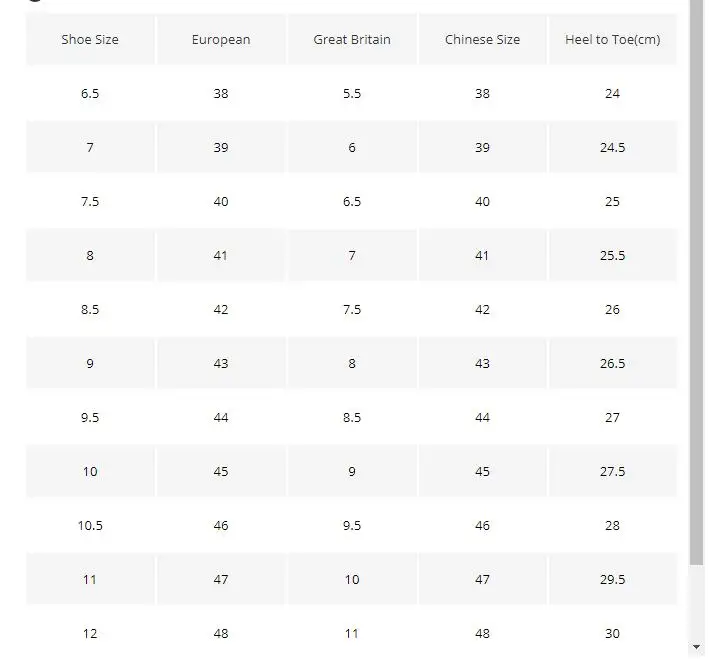
Task: Click the Great Britain 6.5 cell
Action: coord(352,202)
